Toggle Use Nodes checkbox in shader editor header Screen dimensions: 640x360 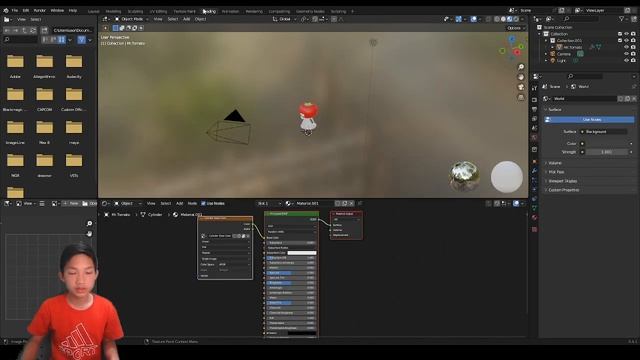click(x=203, y=203)
